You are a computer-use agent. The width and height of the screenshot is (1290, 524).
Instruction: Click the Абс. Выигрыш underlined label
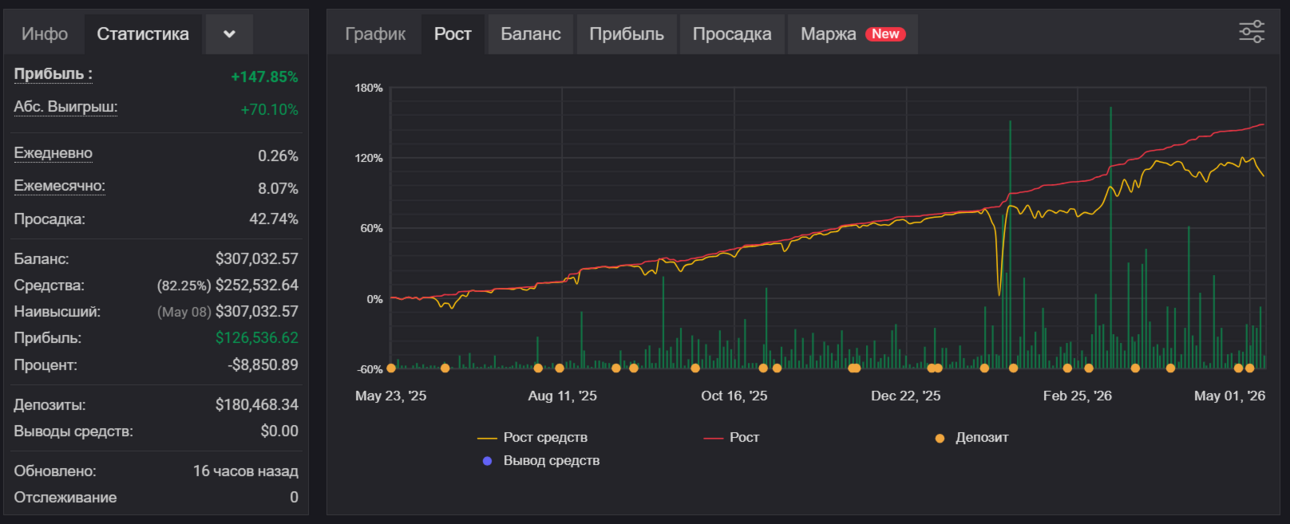(66, 107)
